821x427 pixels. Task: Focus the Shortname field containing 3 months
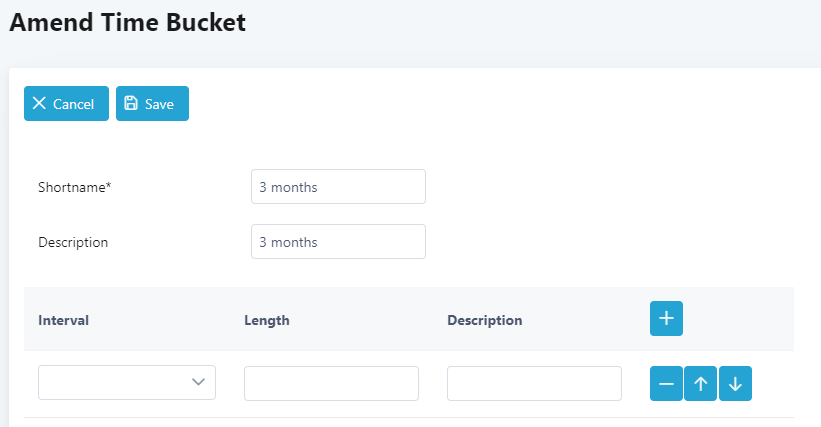point(338,186)
